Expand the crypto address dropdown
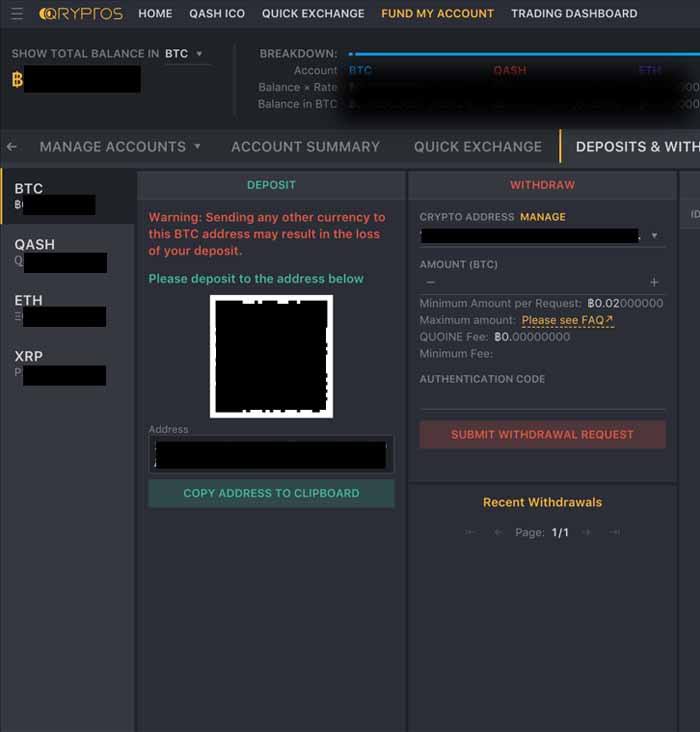 pyautogui.click(x=654, y=236)
